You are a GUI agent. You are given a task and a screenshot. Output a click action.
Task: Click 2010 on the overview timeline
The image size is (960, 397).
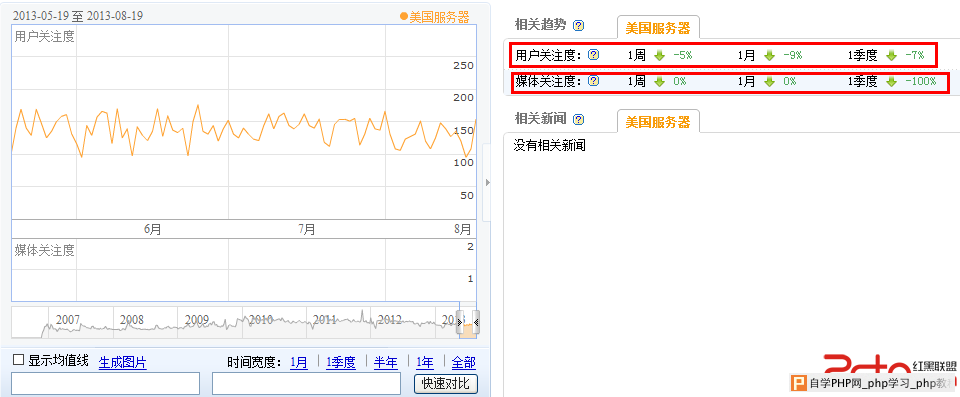[x=261, y=320]
